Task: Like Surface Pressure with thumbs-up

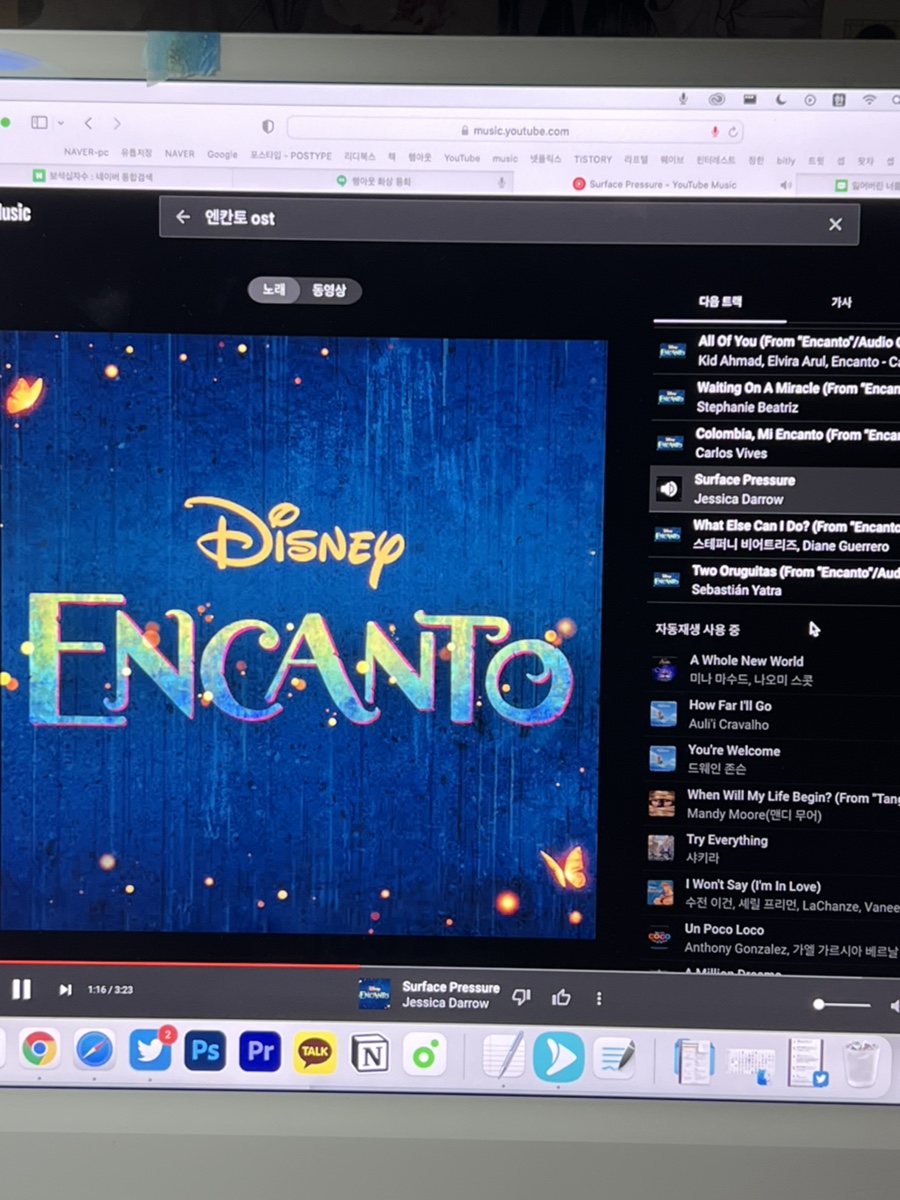Action: tap(561, 996)
